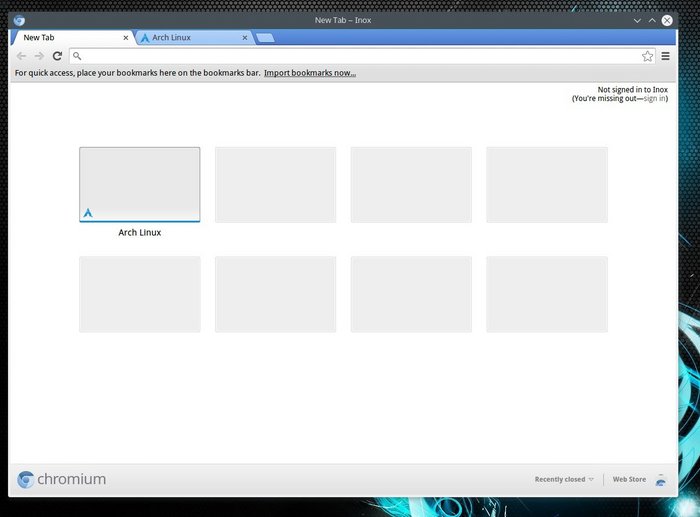Image resolution: width=700 pixels, height=517 pixels.
Task: Click the Arch Linux thumbnail caption
Action: click(140, 232)
